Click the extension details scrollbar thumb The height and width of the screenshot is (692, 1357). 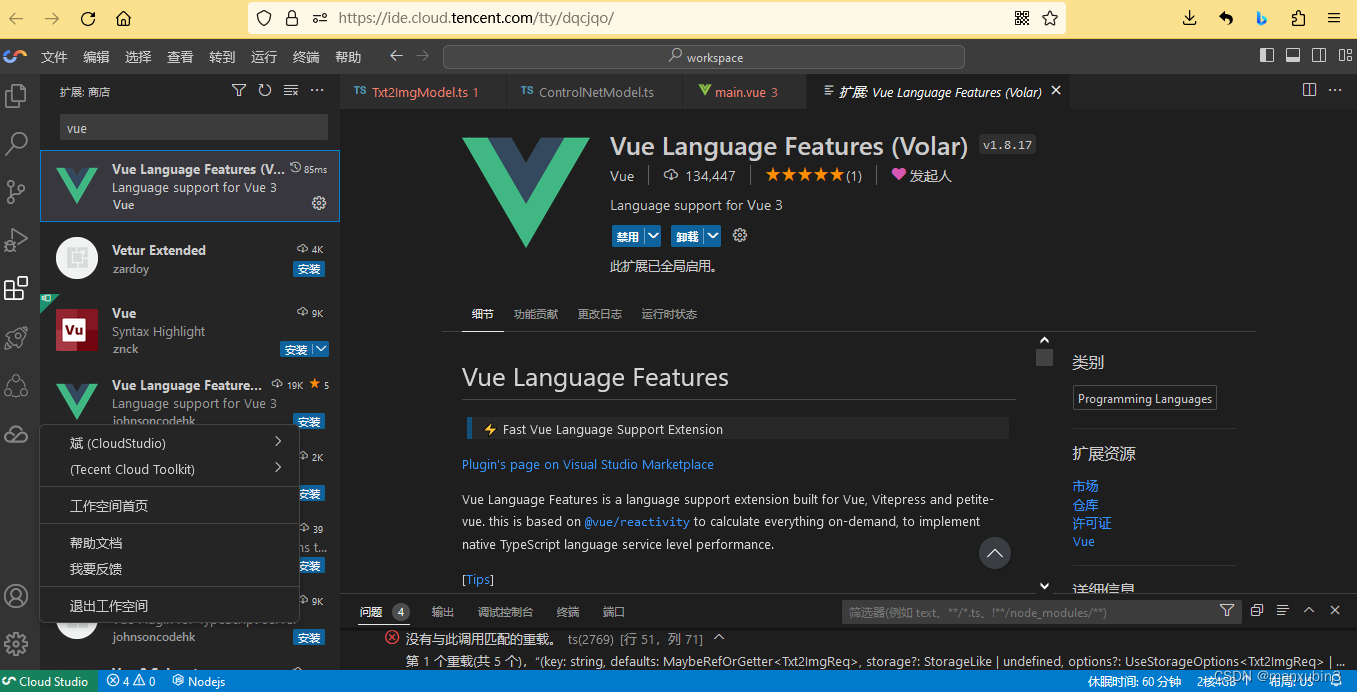[x=1044, y=357]
